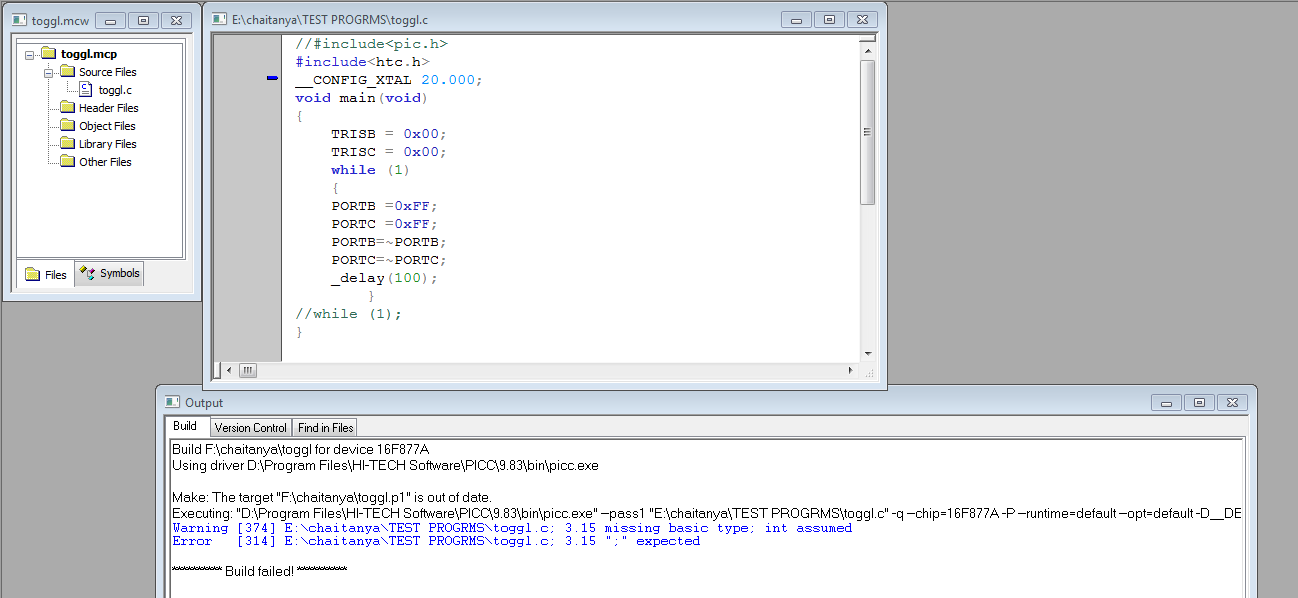The image size is (1298, 598).
Task: Click the 'while (1)' statement line
Action: pos(370,170)
